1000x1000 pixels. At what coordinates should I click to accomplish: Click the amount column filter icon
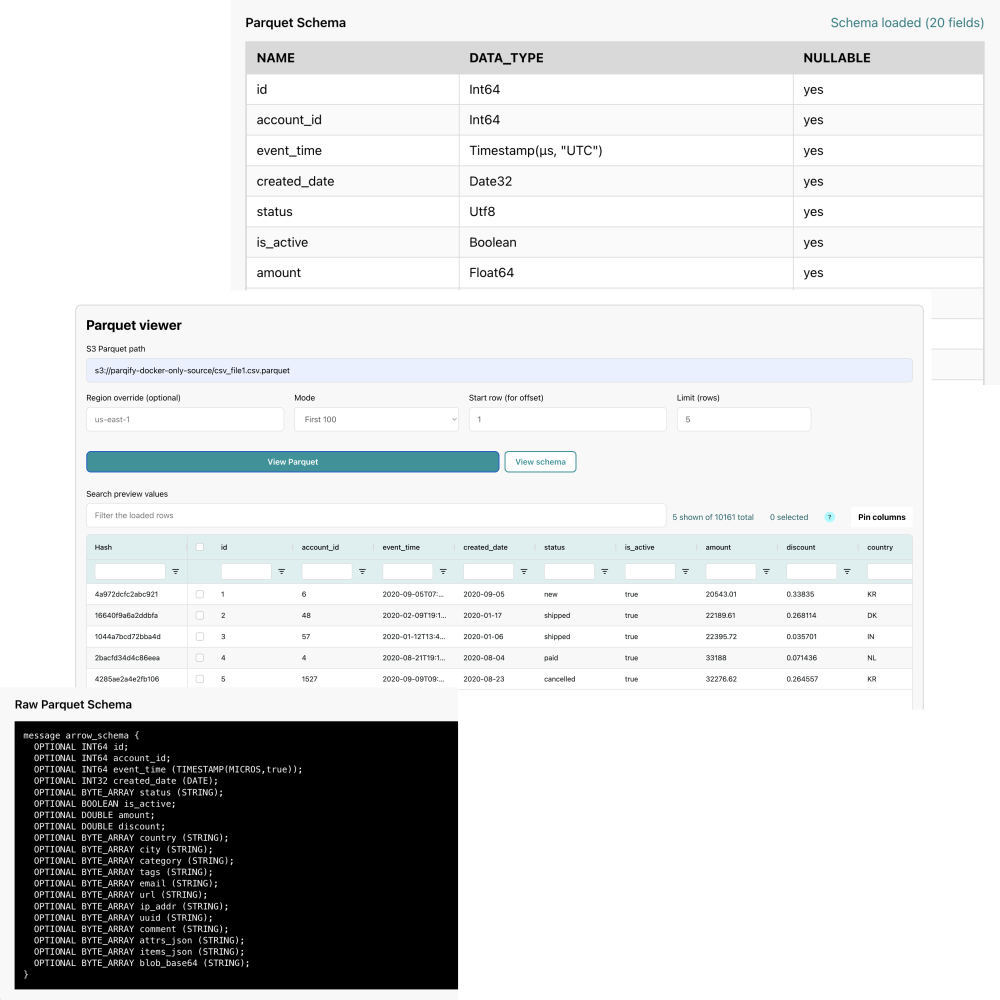(766, 571)
